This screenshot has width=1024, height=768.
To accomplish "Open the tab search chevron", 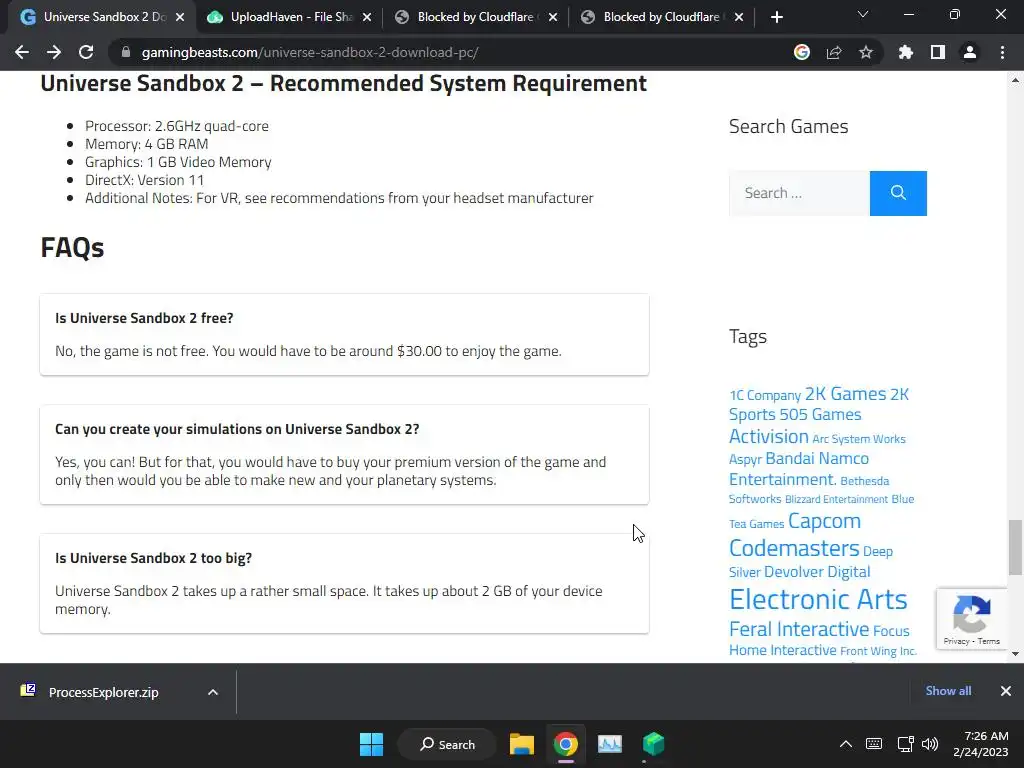I will pyautogui.click(x=863, y=14).
